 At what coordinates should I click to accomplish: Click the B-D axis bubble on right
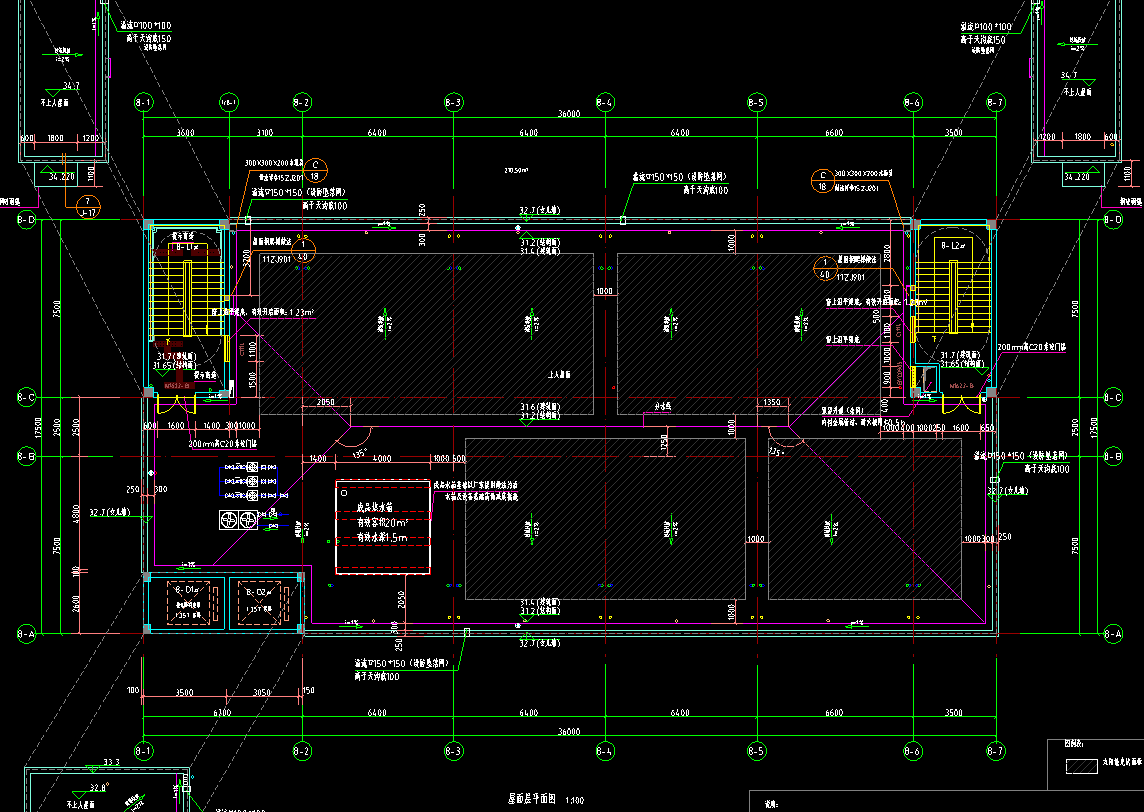[1113, 219]
